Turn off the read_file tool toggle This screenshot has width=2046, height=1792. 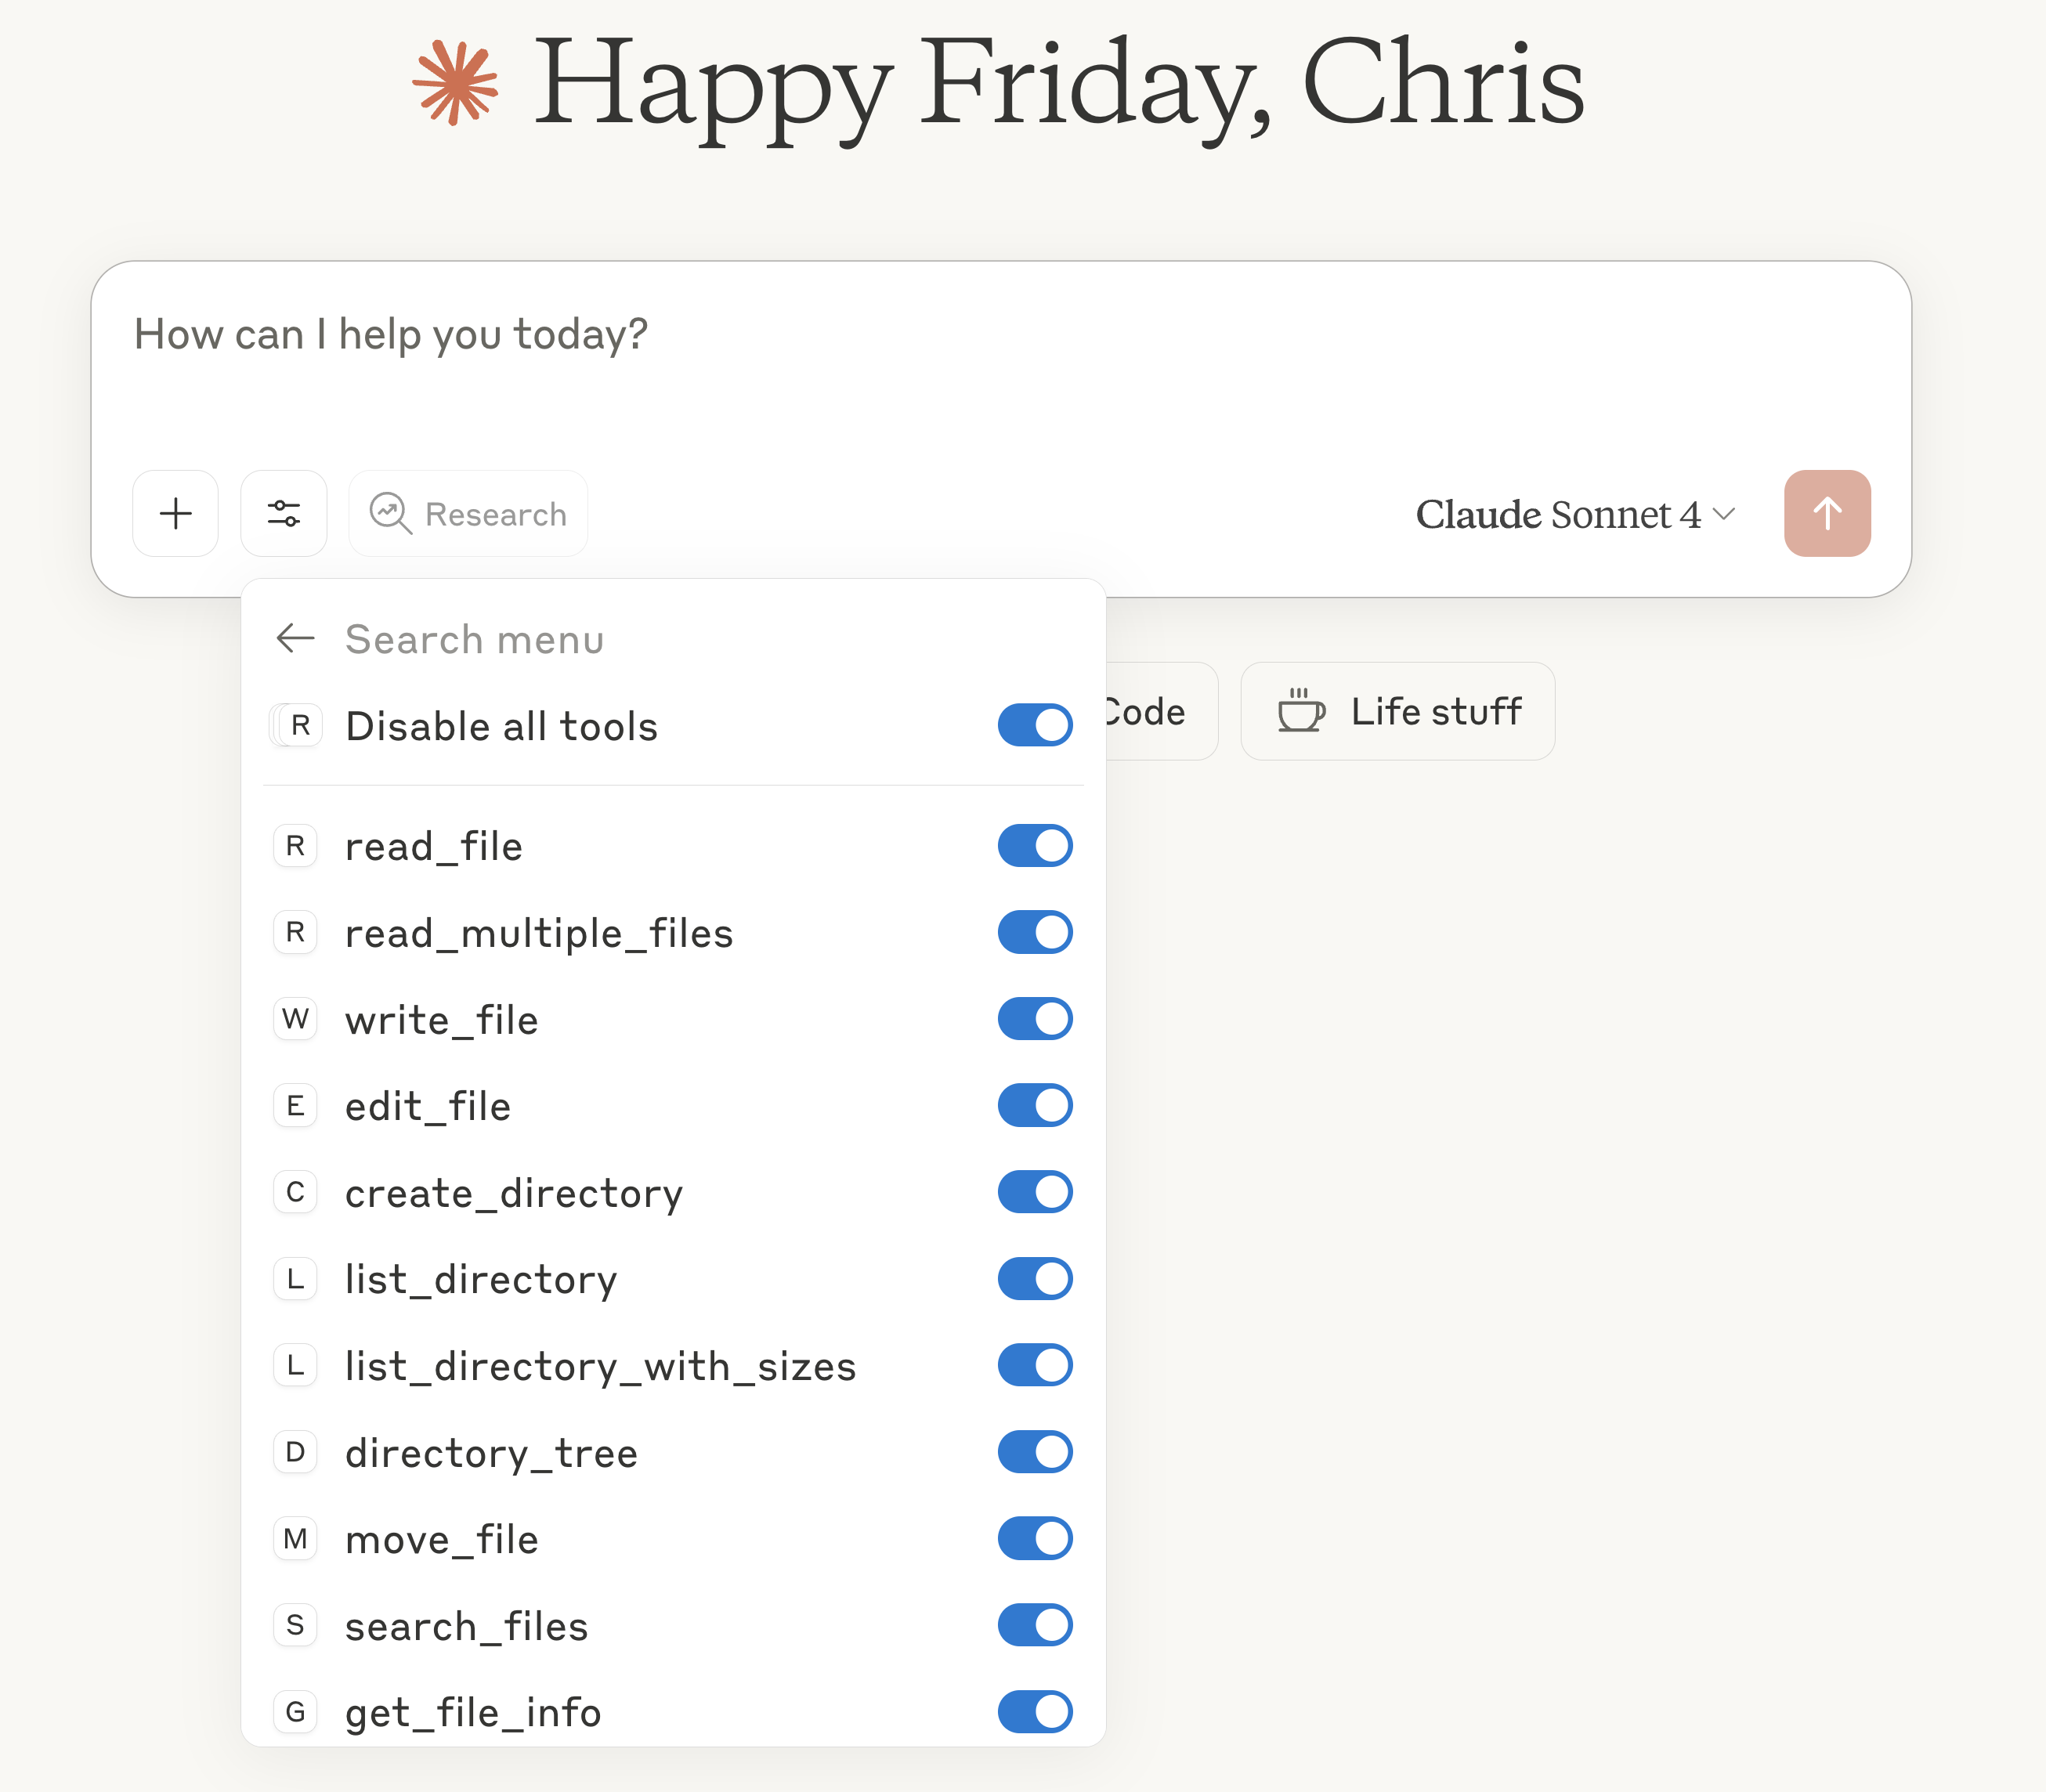coord(1035,846)
